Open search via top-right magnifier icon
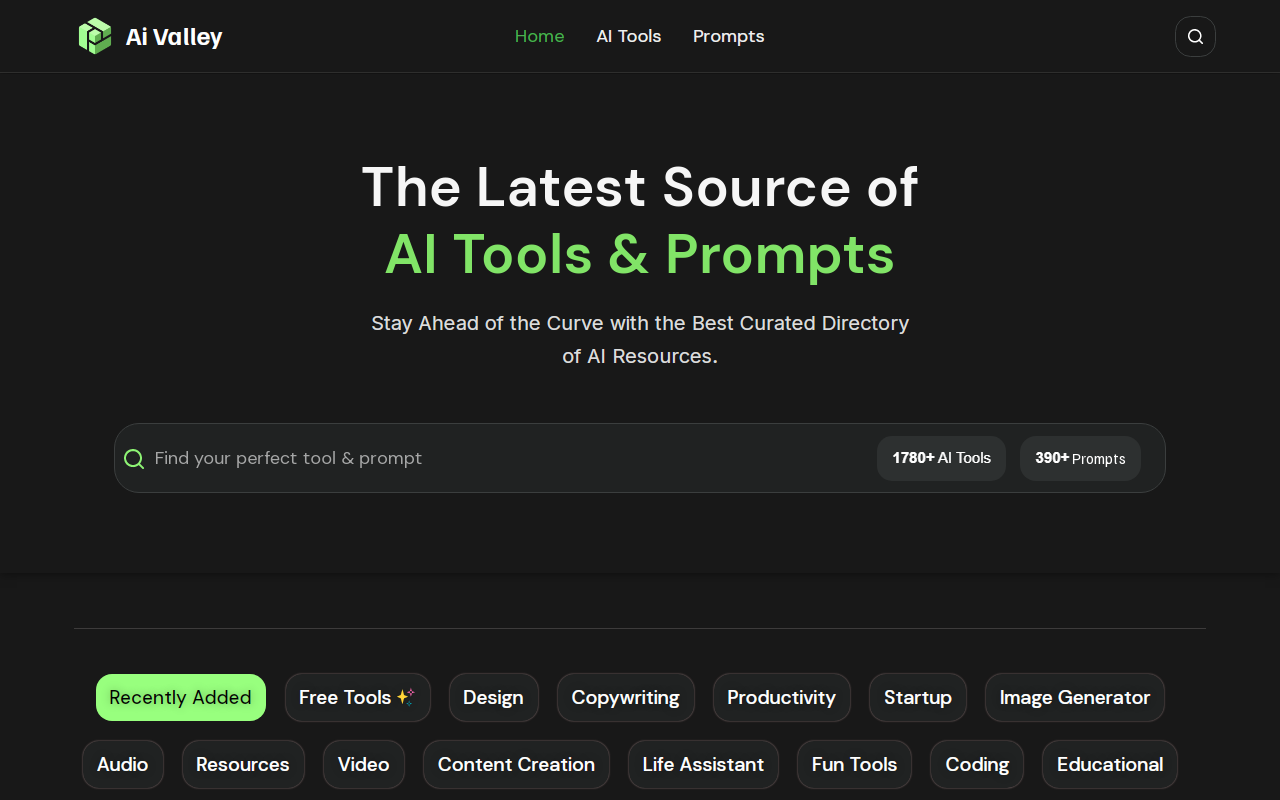This screenshot has width=1280, height=800. point(1195,37)
